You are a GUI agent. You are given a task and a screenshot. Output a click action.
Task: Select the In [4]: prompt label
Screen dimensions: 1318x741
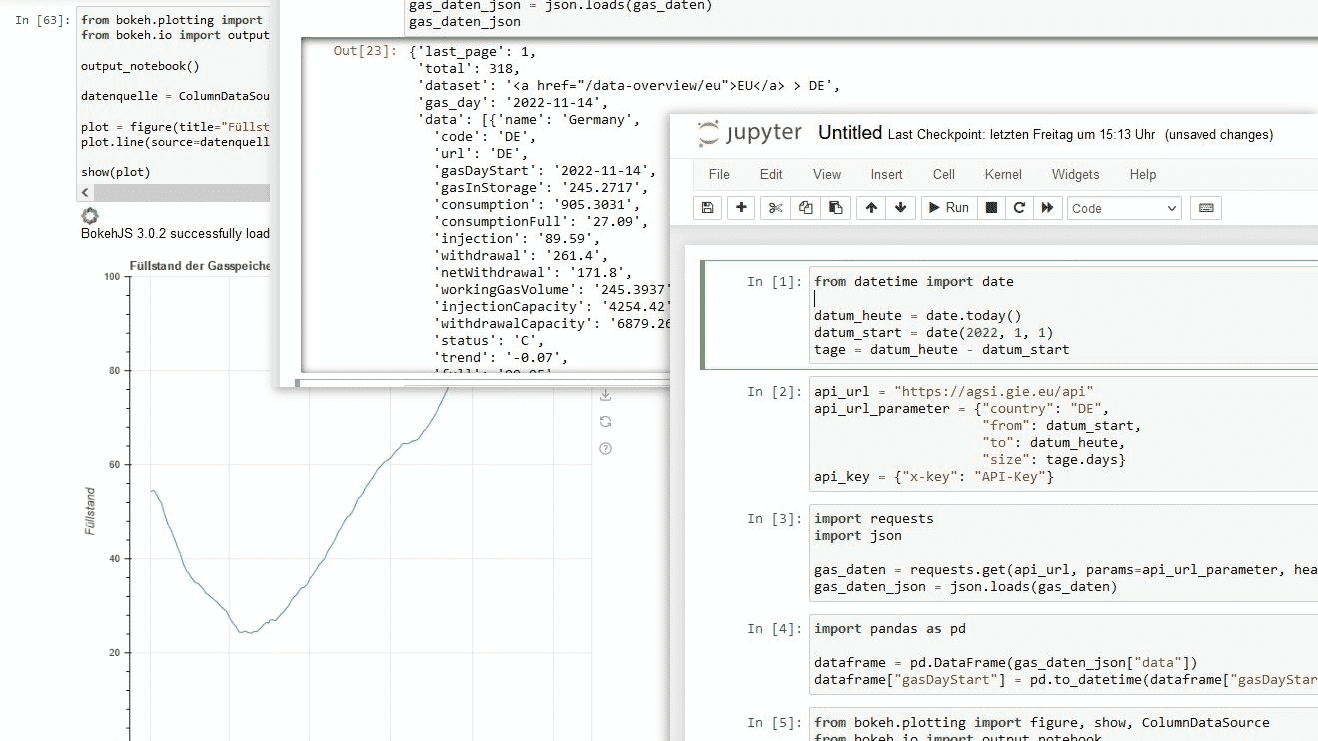tap(774, 629)
